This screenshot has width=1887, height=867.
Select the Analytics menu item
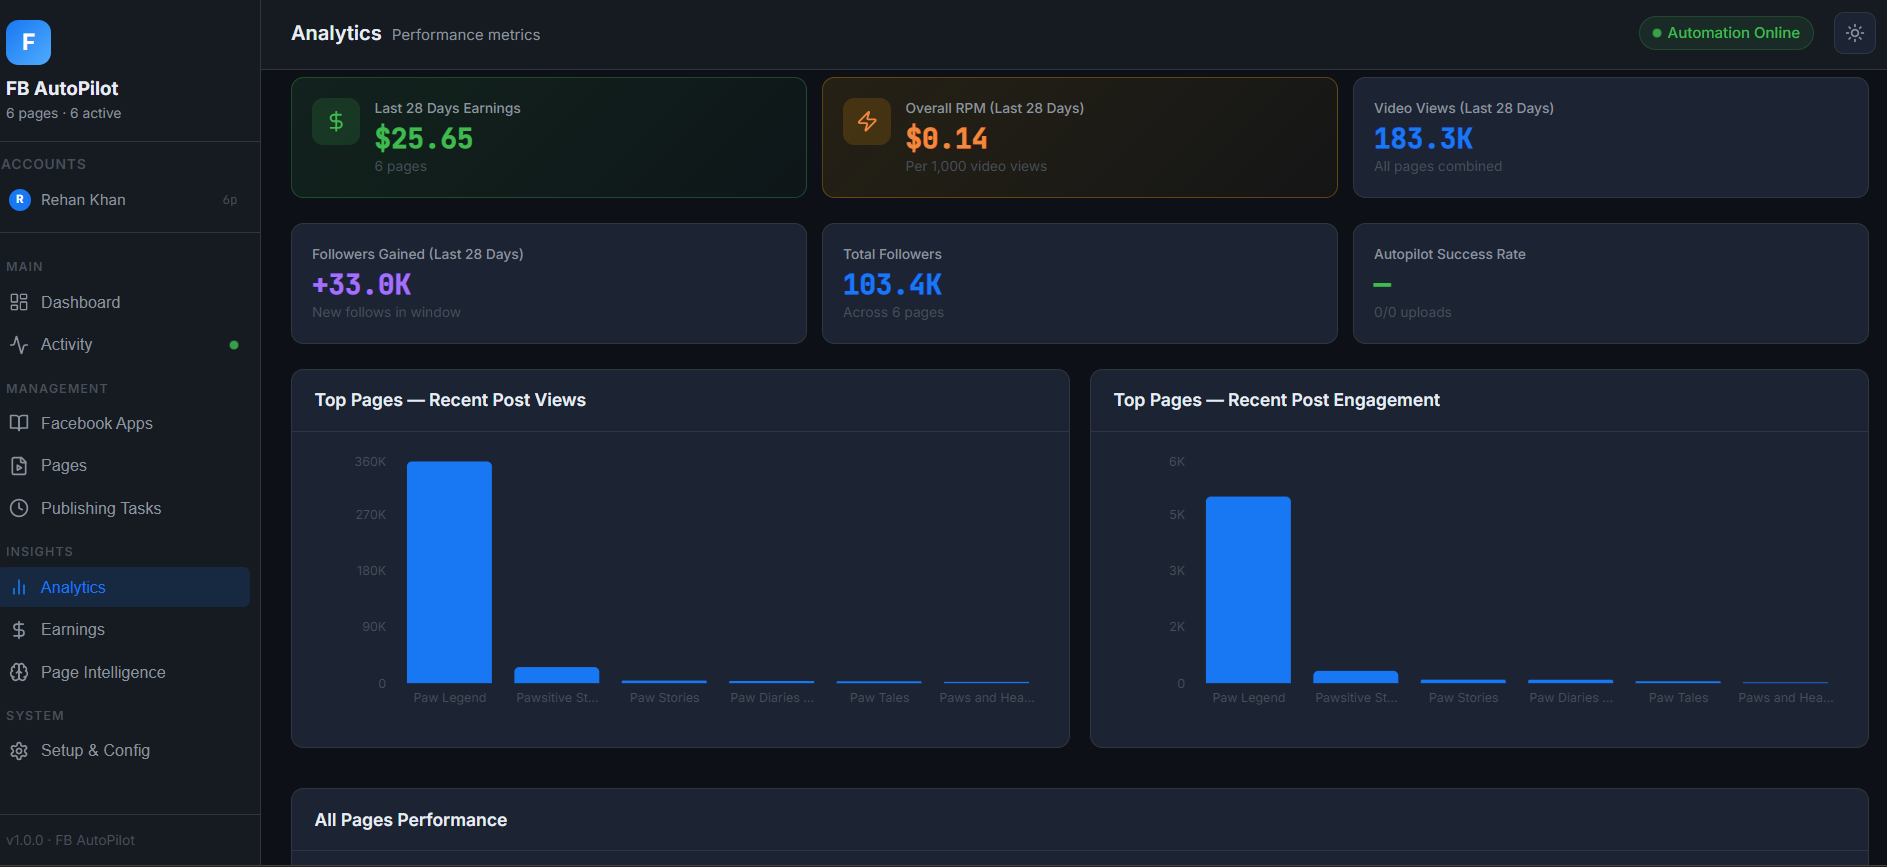click(x=125, y=587)
